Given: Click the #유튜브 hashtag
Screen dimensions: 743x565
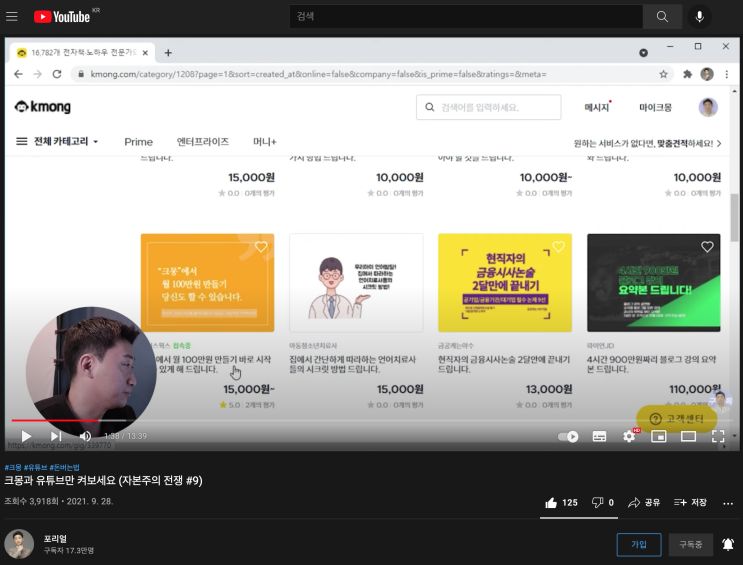Looking at the screenshot, I should point(36,467).
